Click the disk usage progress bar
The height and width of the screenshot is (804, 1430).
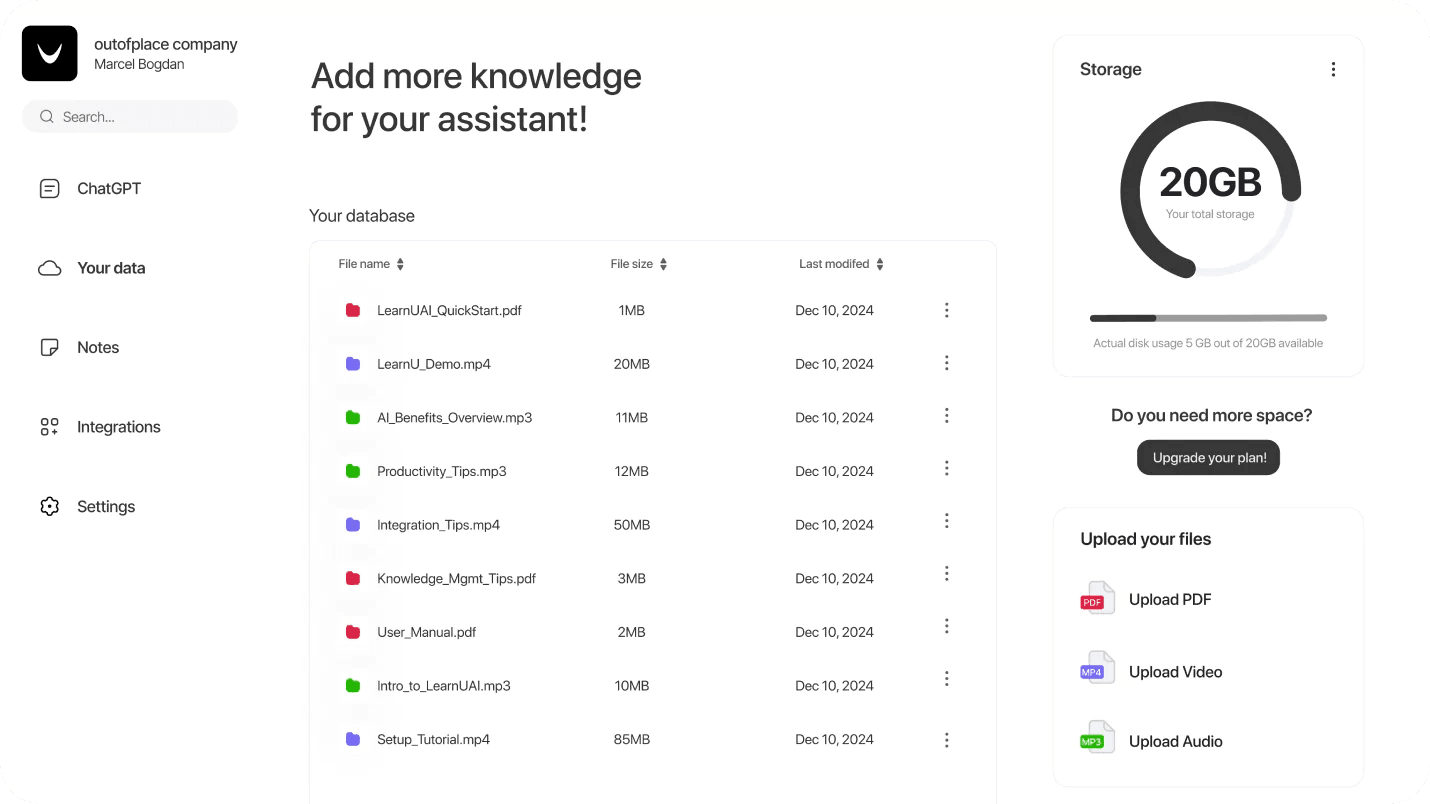click(x=1208, y=318)
